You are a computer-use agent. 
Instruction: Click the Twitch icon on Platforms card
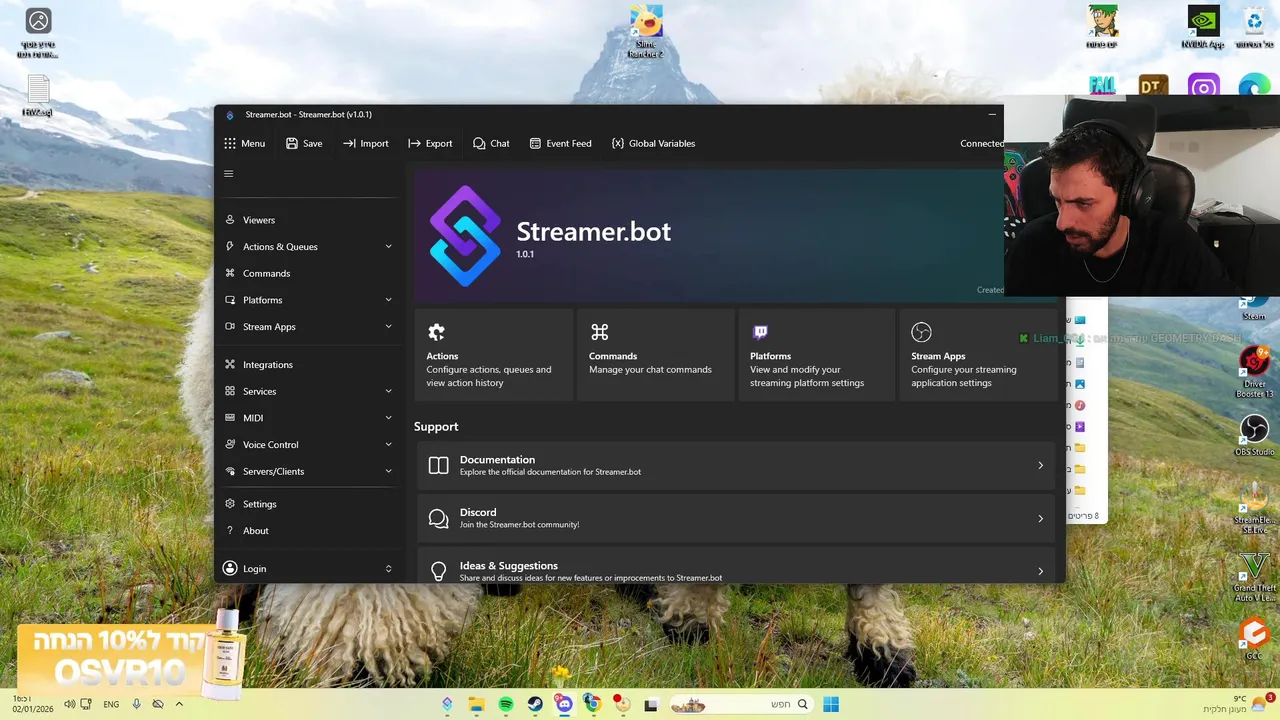[760, 332]
